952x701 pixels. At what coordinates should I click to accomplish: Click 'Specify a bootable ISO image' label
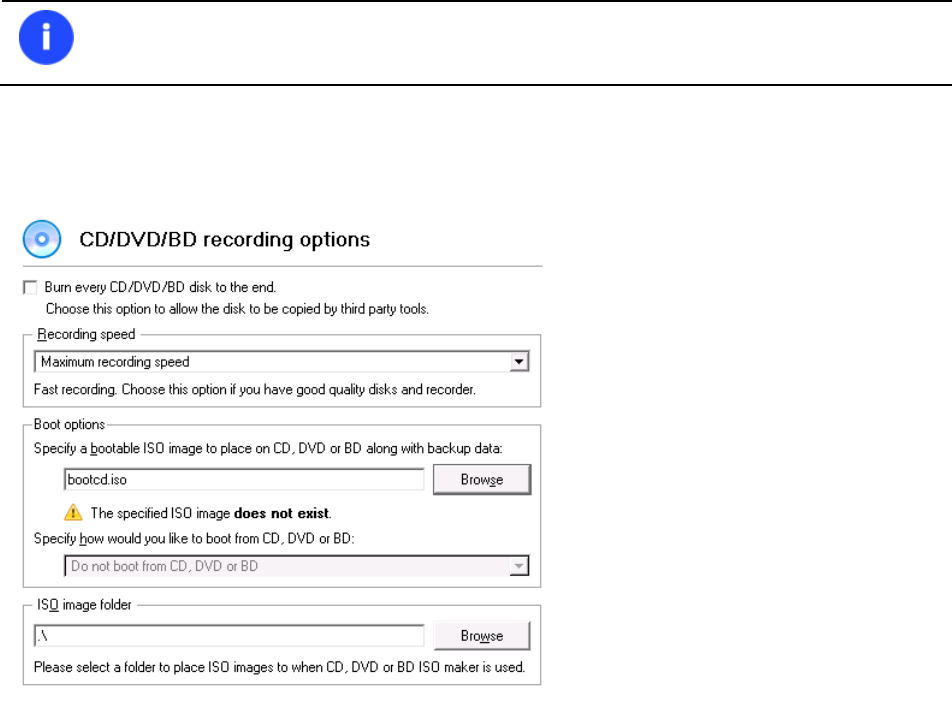[x=268, y=449]
